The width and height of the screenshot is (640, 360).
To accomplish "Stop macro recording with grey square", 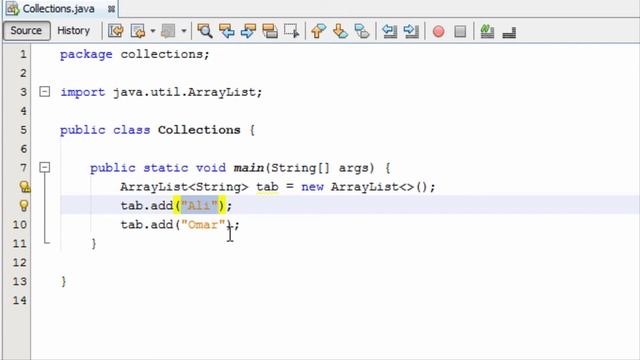I will tap(460, 31).
